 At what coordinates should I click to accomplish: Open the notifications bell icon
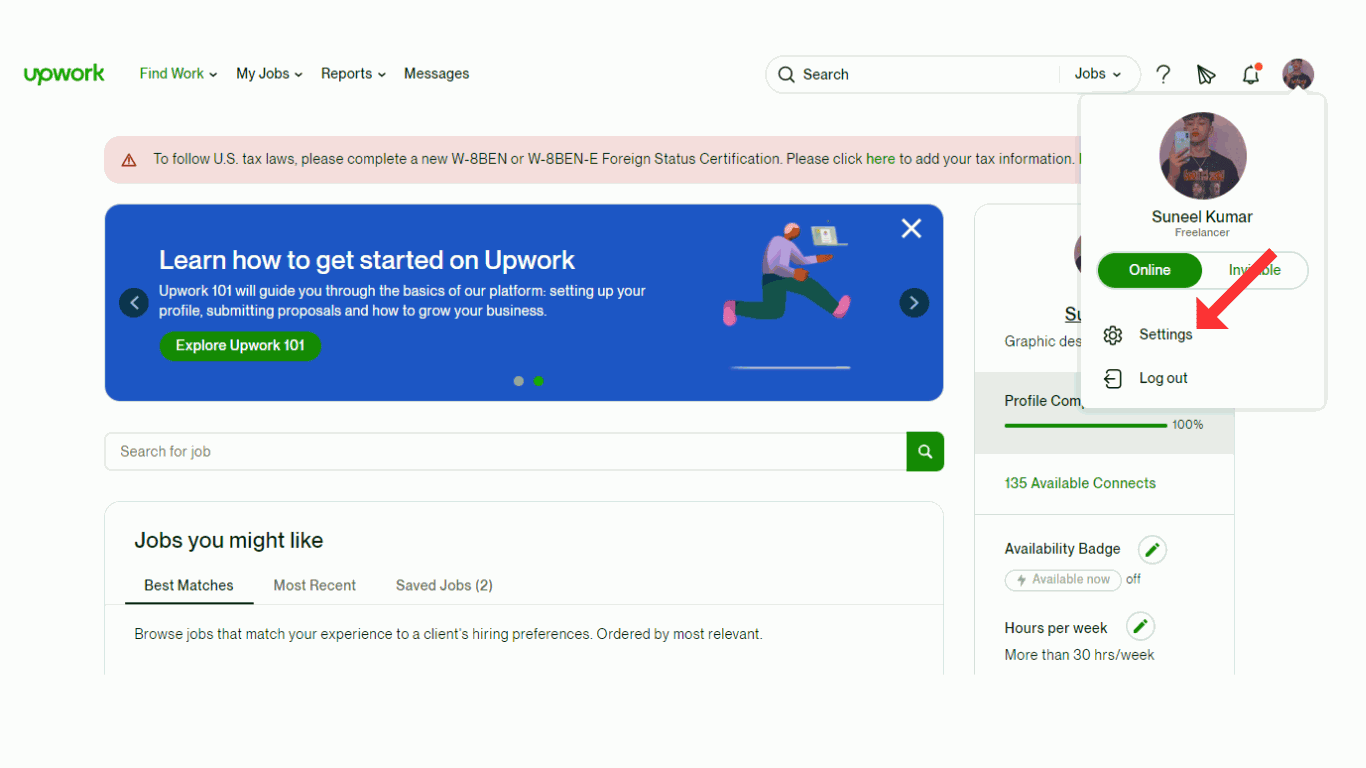click(x=1251, y=74)
